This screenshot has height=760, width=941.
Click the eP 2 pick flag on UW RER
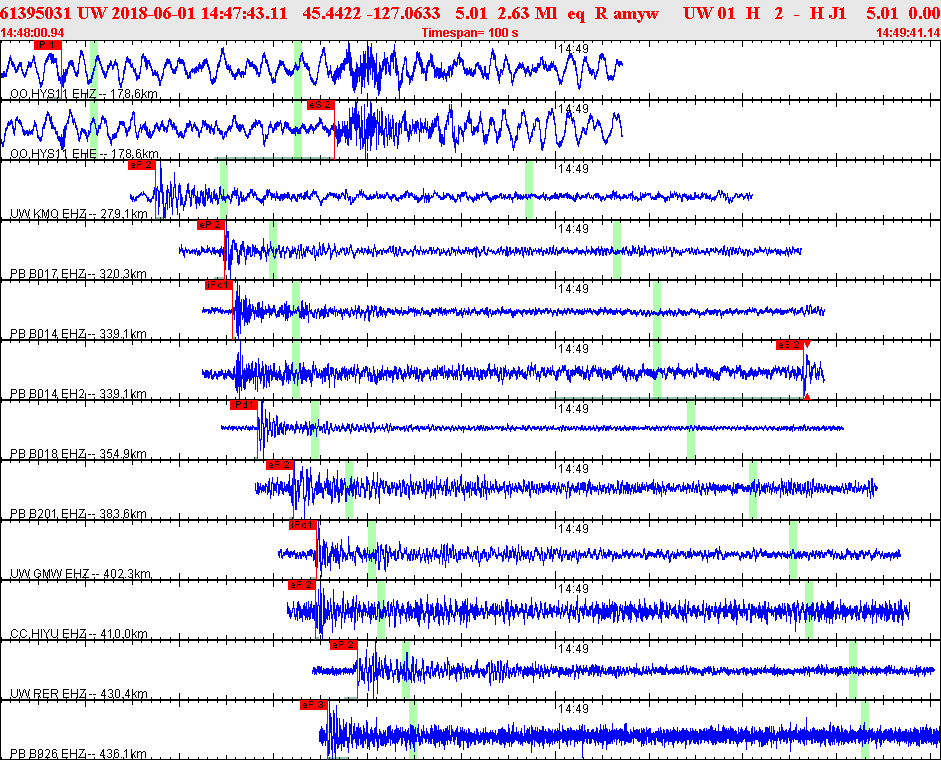click(x=344, y=645)
